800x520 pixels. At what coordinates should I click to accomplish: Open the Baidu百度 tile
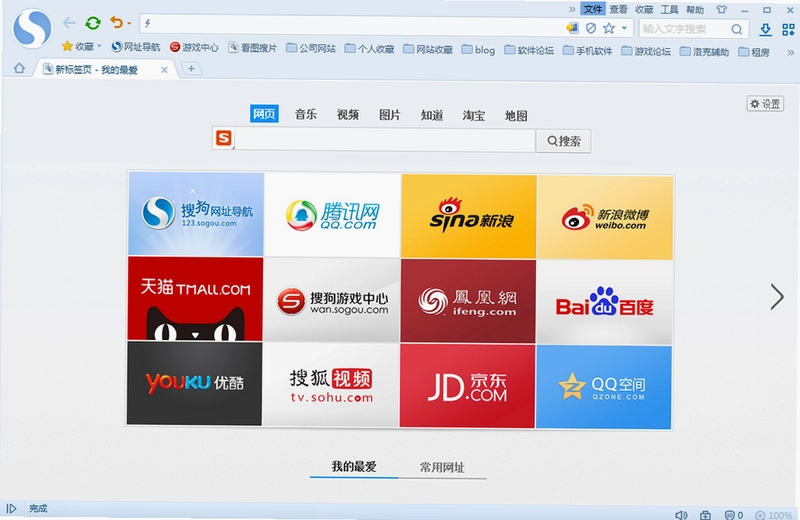click(605, 303)
